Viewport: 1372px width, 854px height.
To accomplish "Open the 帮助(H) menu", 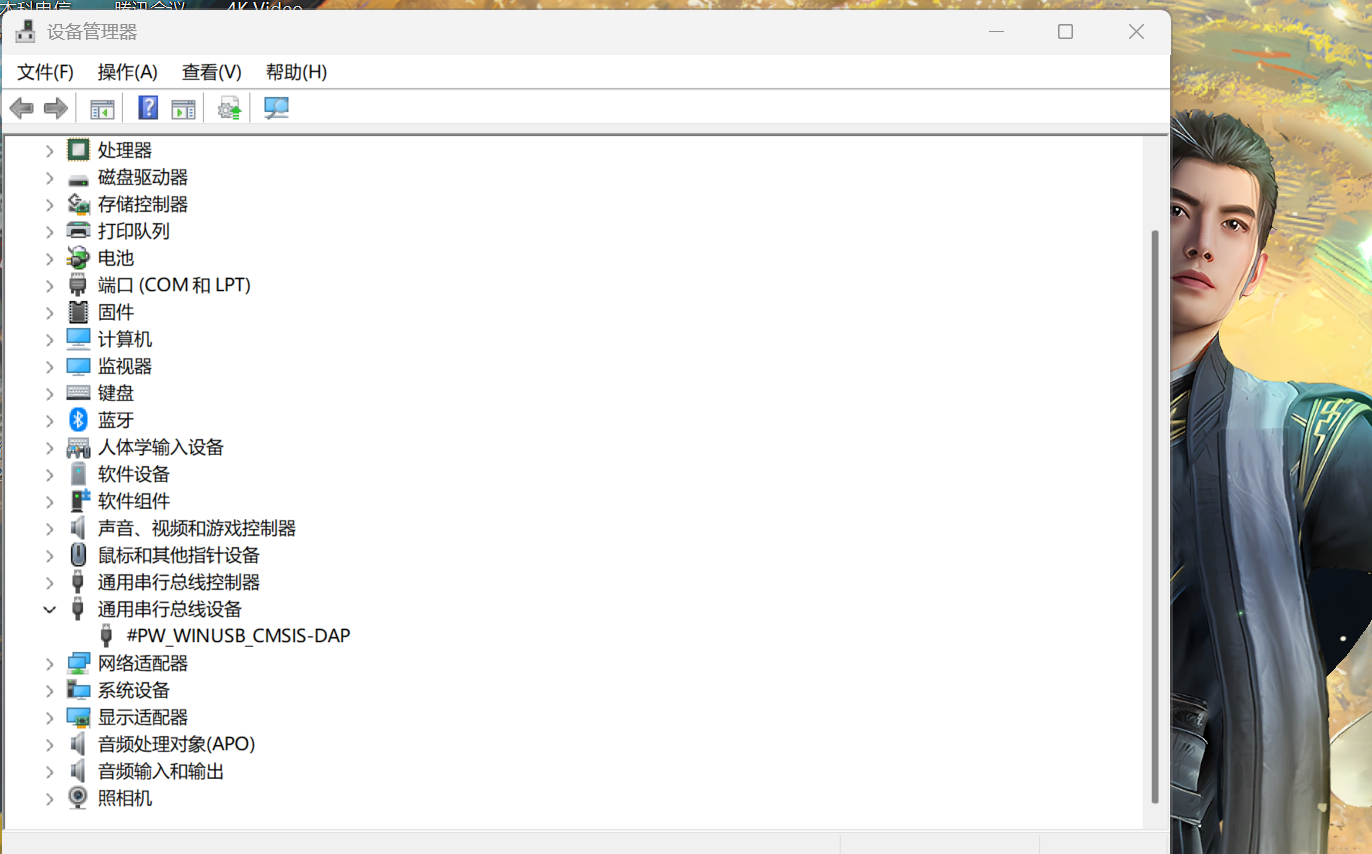I will point(296,72).
